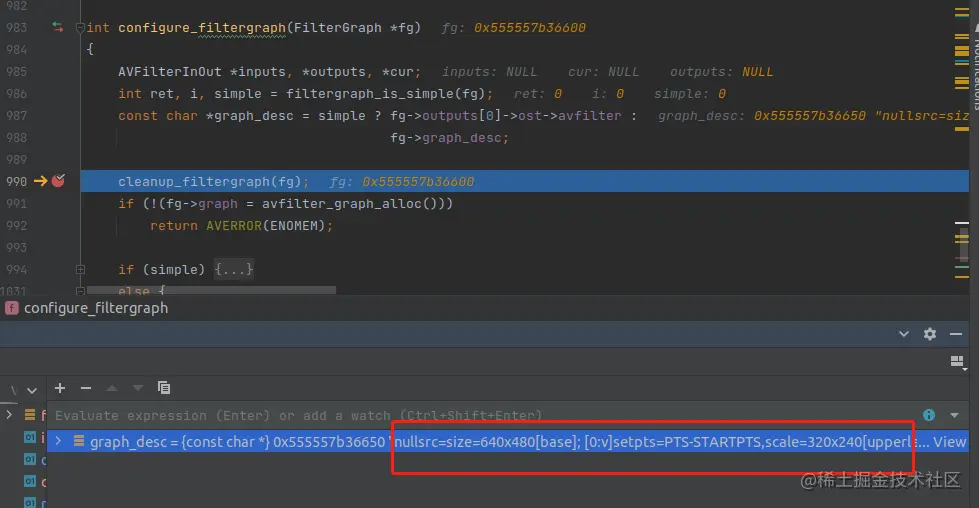Click the editor vertical scrollbar thumb
The image size is (979, 508).
963,246
